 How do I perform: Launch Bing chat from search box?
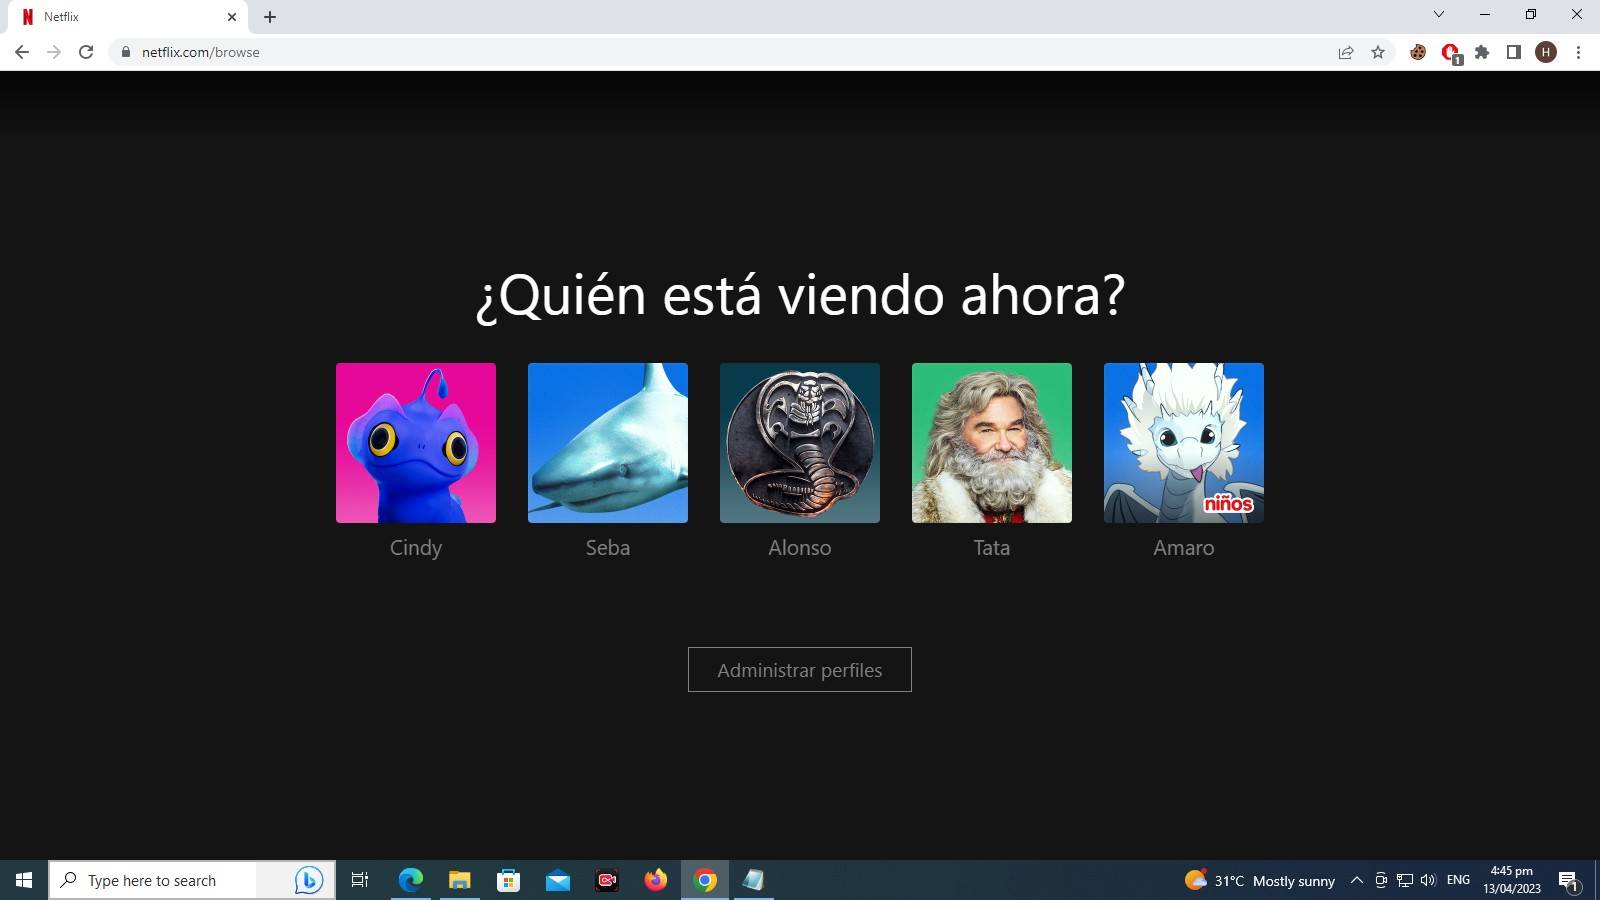tap(309, 880)
